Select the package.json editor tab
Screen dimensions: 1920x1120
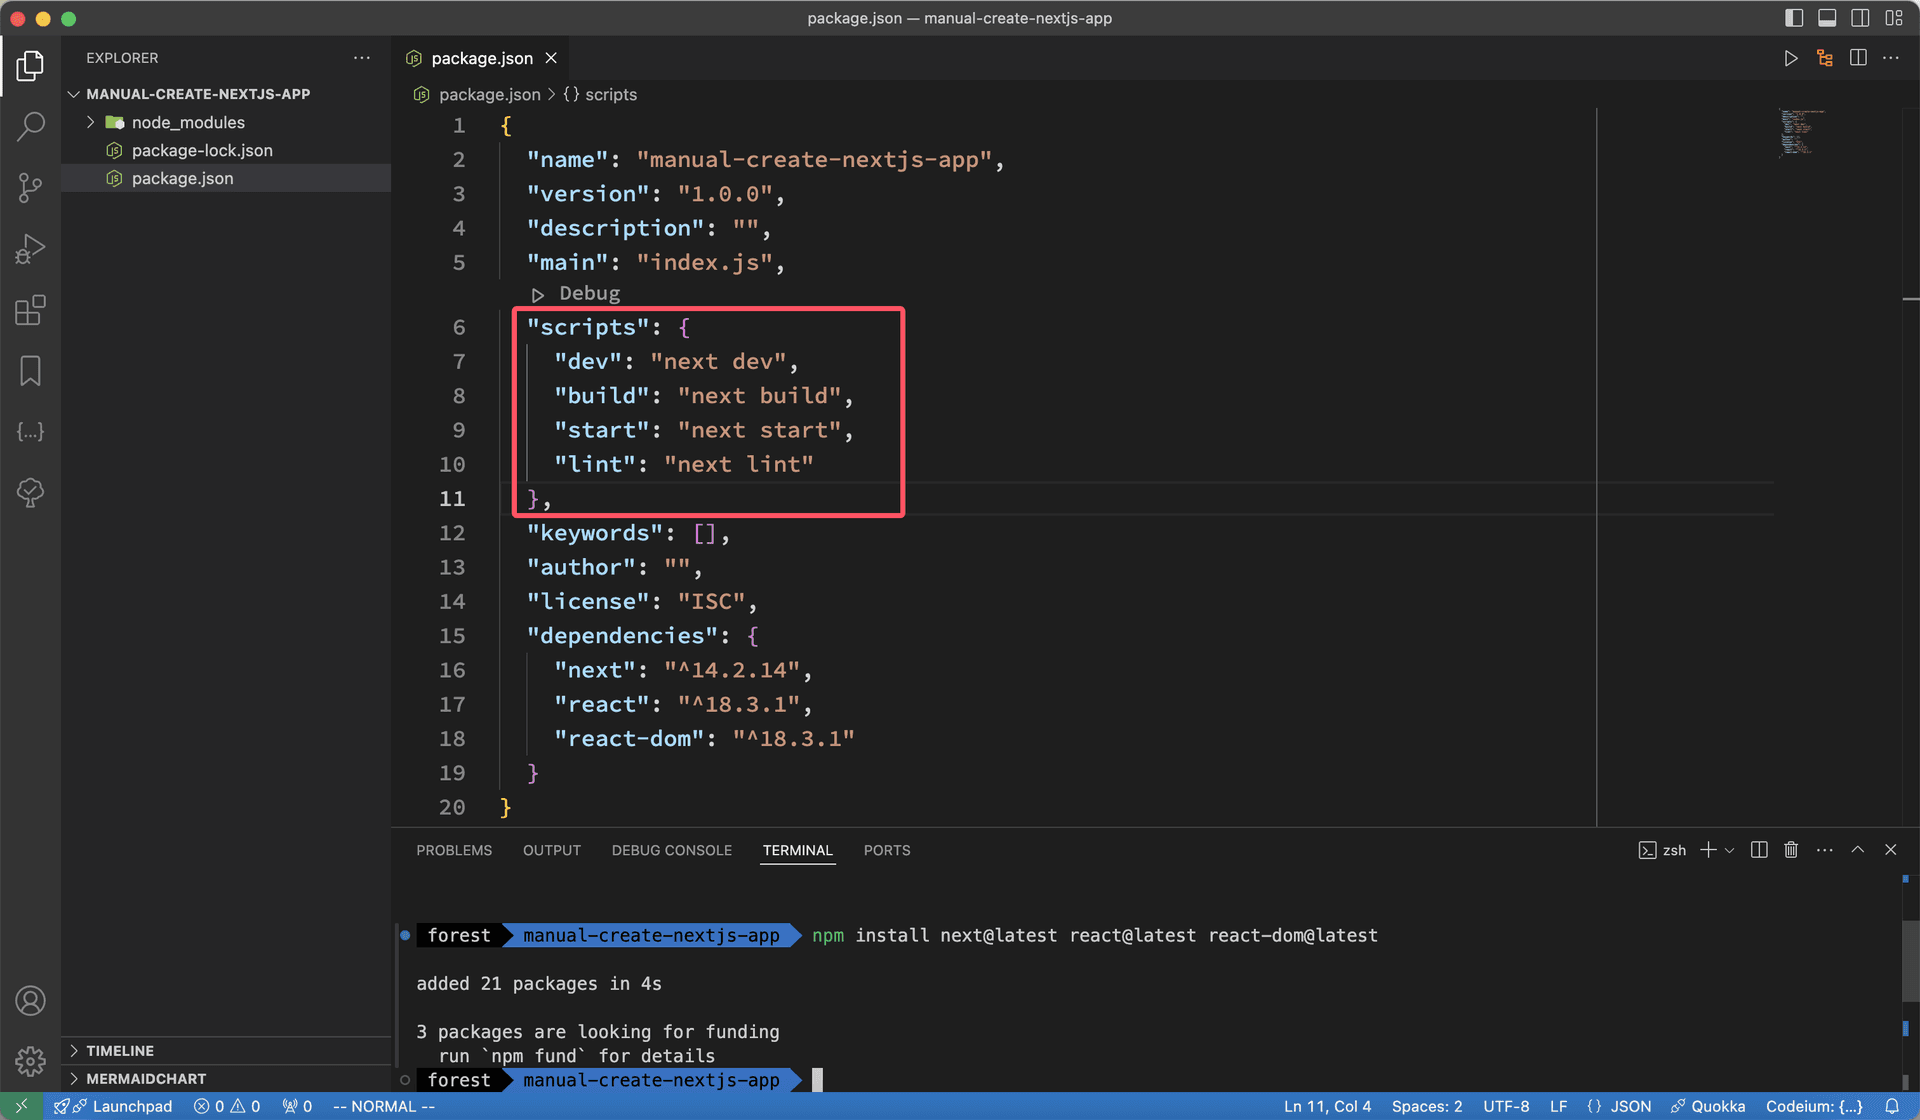point(480,58)
